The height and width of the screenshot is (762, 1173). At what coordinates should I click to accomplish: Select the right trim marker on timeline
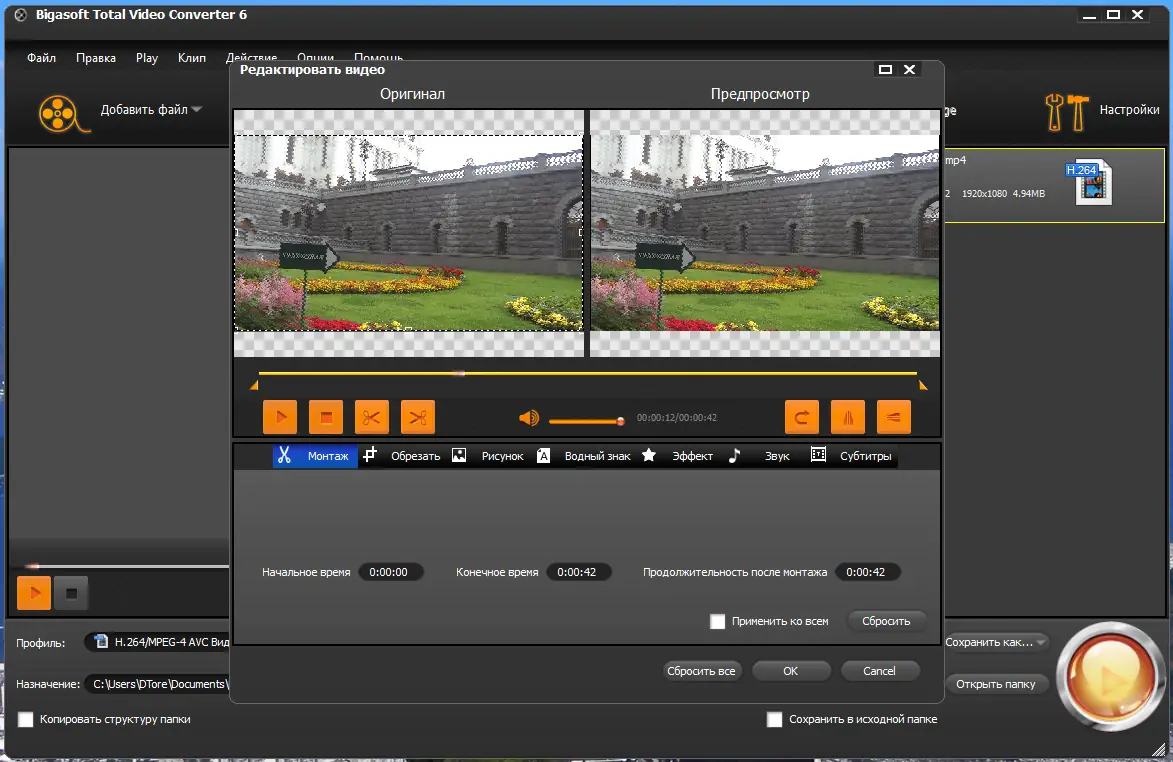pos(922,385)
